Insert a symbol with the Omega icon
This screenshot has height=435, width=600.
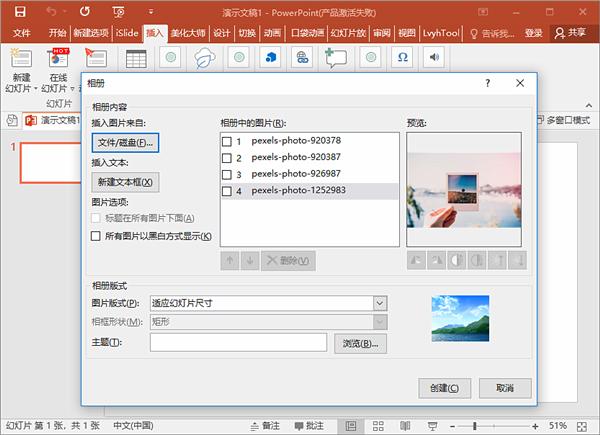[402, 57]
